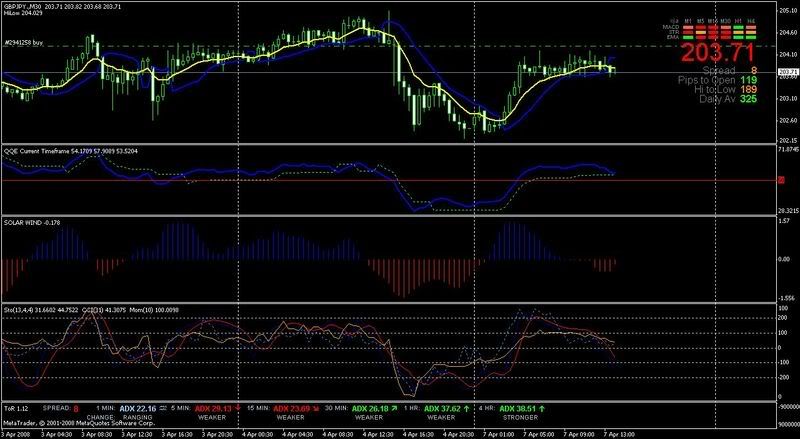
Task: Select the SOLAR WIND indicator label
Action: 27,220
